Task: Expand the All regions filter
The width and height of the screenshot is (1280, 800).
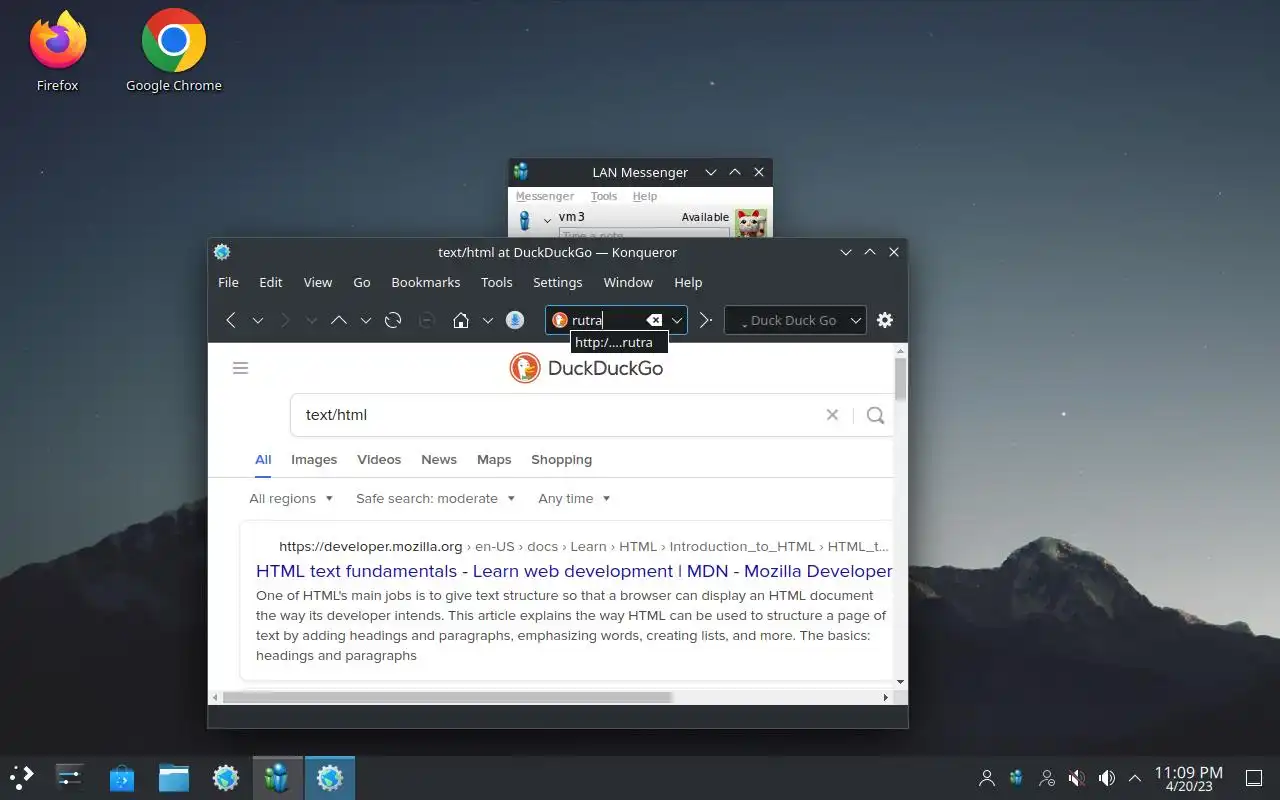Action: 291,498
